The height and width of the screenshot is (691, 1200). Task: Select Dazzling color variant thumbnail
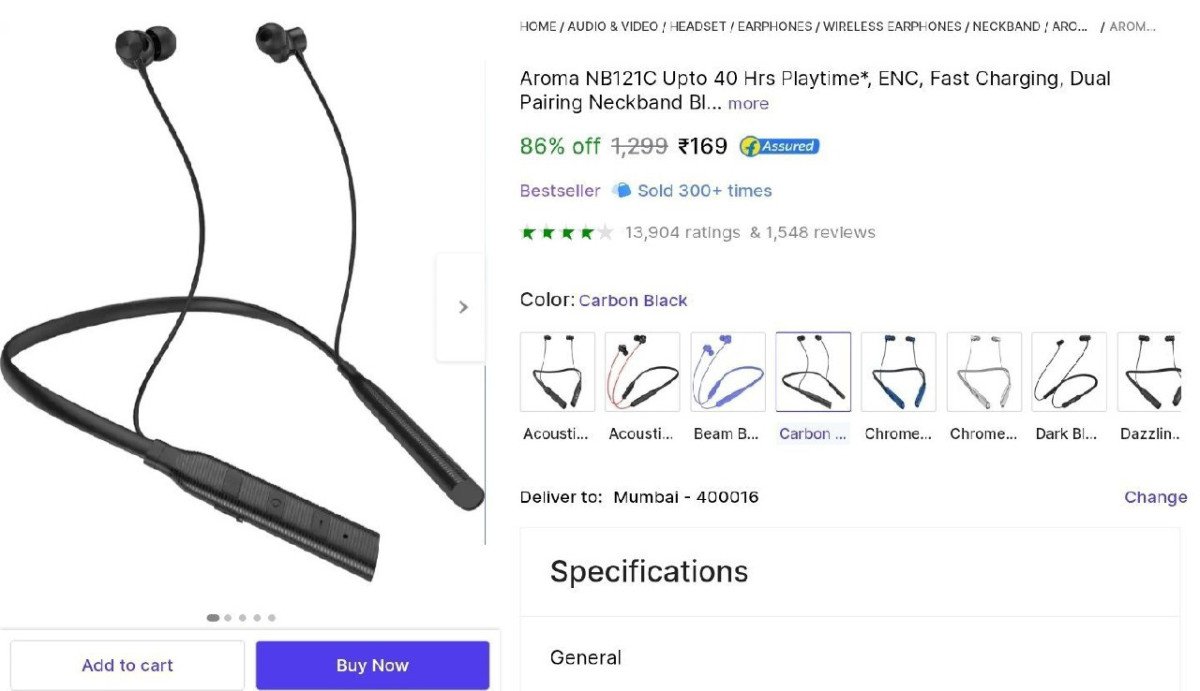[x=1149, y=372]
